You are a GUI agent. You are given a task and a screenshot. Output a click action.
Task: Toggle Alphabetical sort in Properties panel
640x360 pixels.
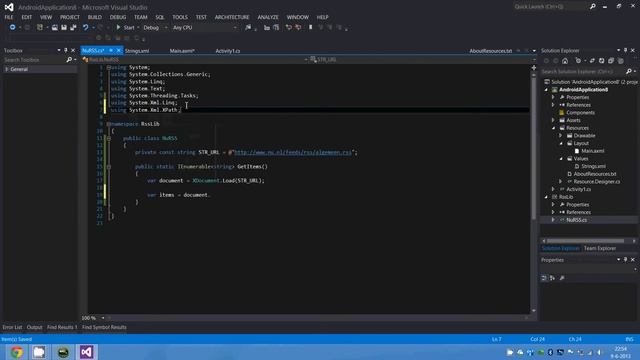click(x=552, y=278)
